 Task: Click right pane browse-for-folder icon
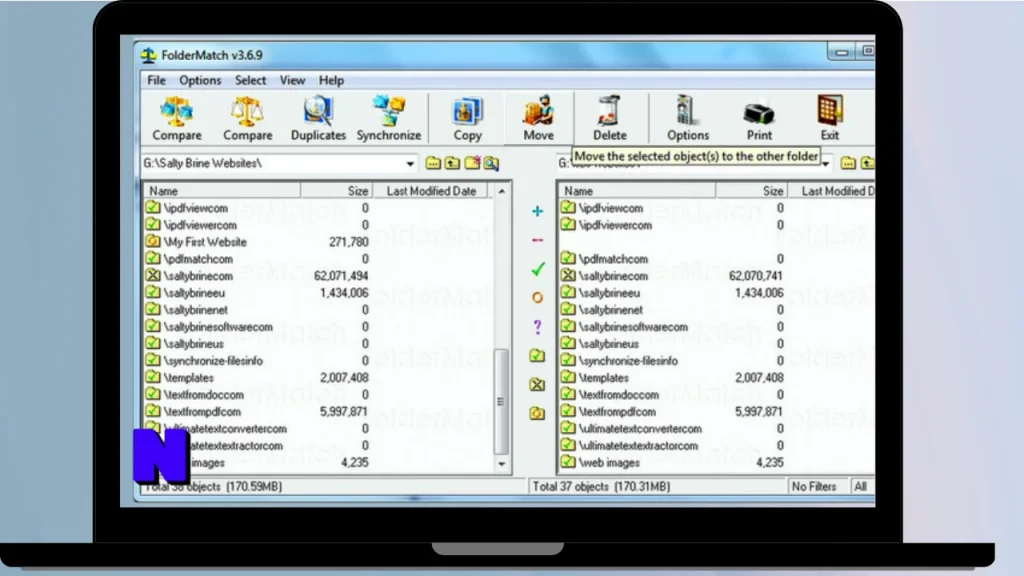[x=848, y=163]
